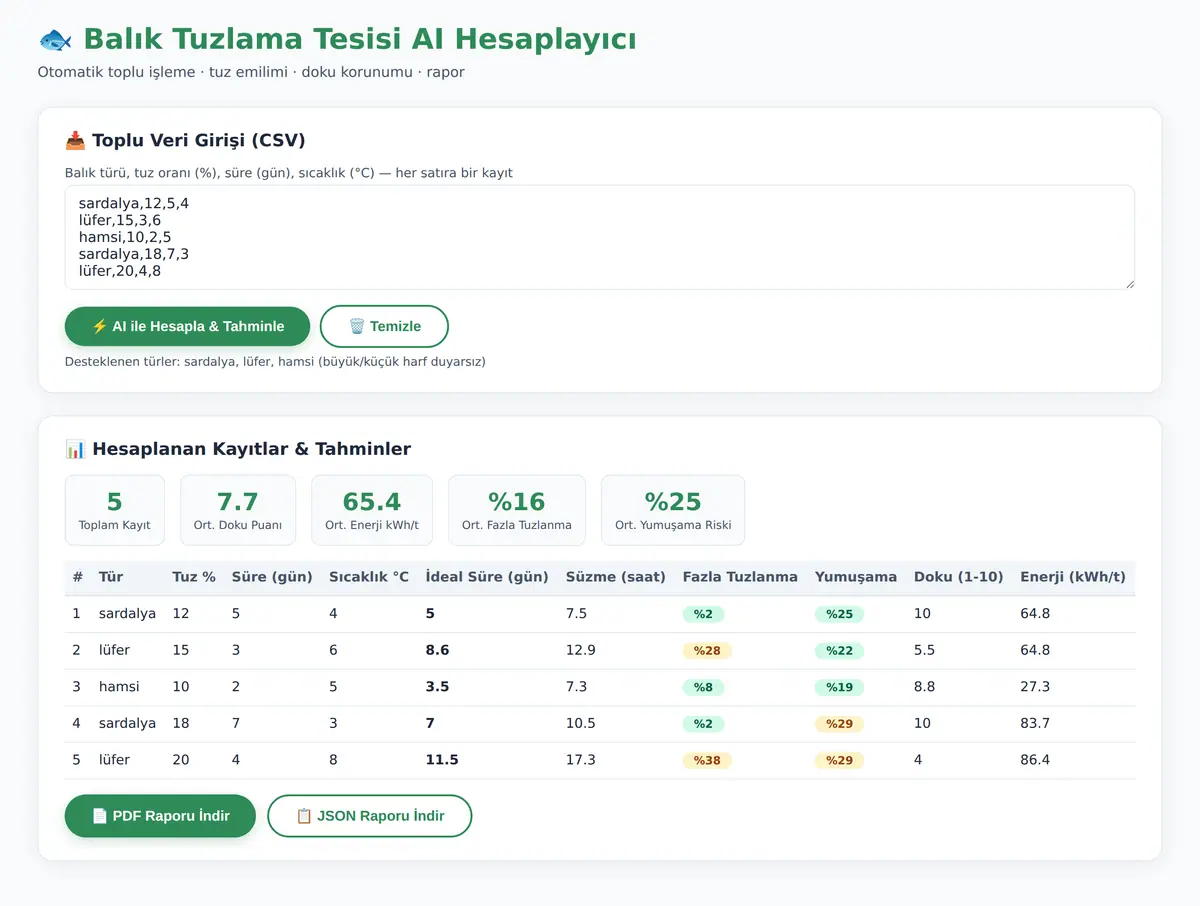The height and width of the screenshot is (906, 1200).
Task: Click ideal duration value 8.6
Action: pyautogui.click(x=438, y=650)
